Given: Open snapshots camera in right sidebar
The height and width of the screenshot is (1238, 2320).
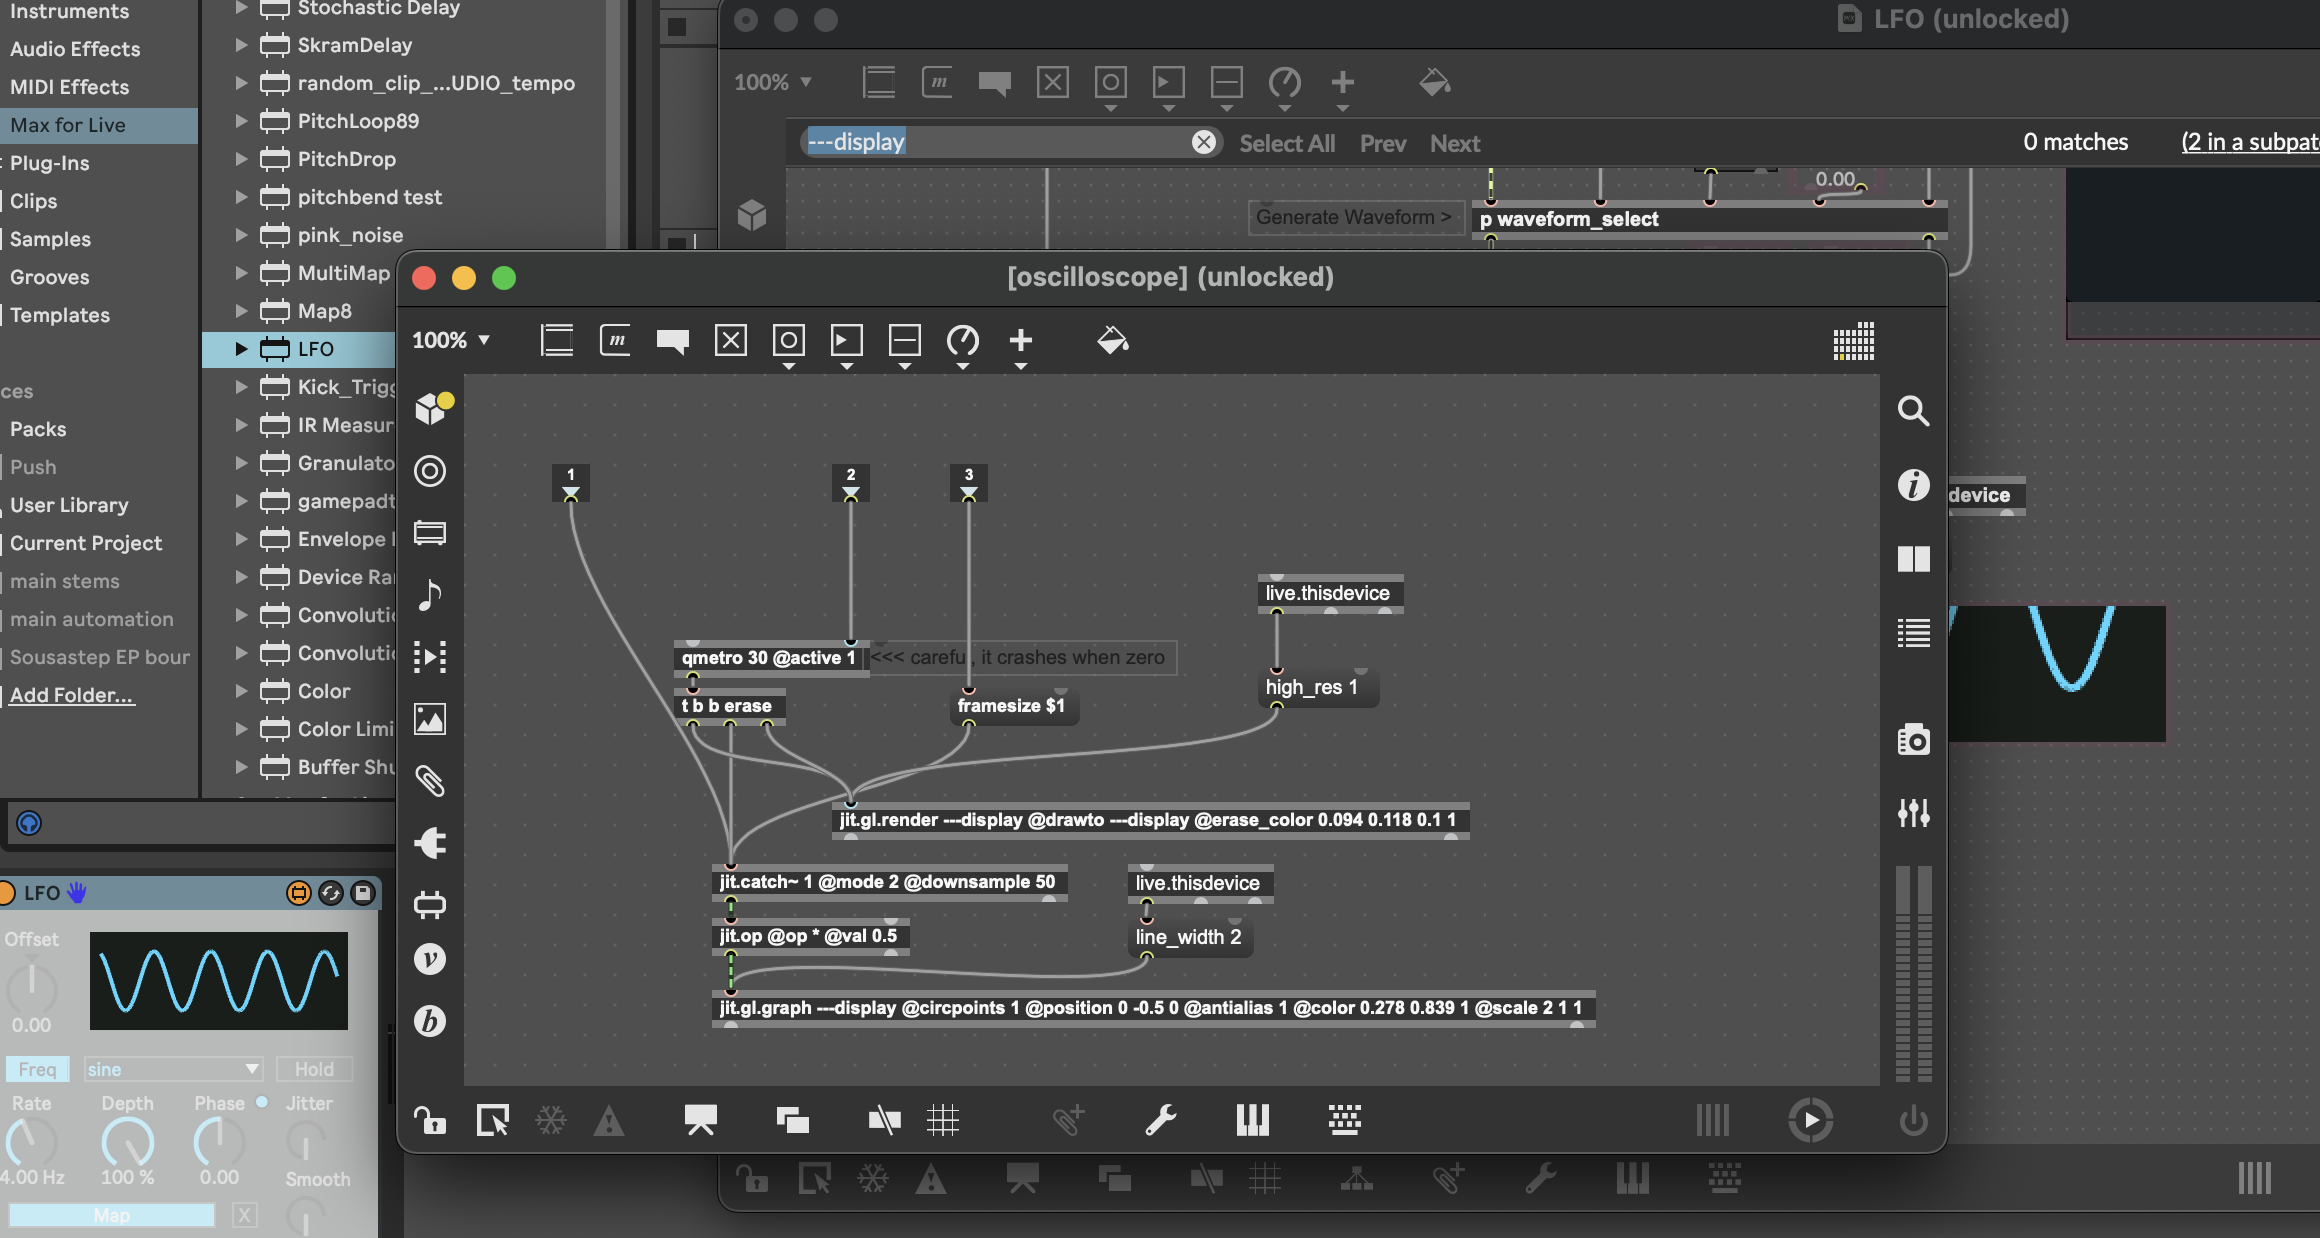Looking at the screenshot, I should [1913, 739].
